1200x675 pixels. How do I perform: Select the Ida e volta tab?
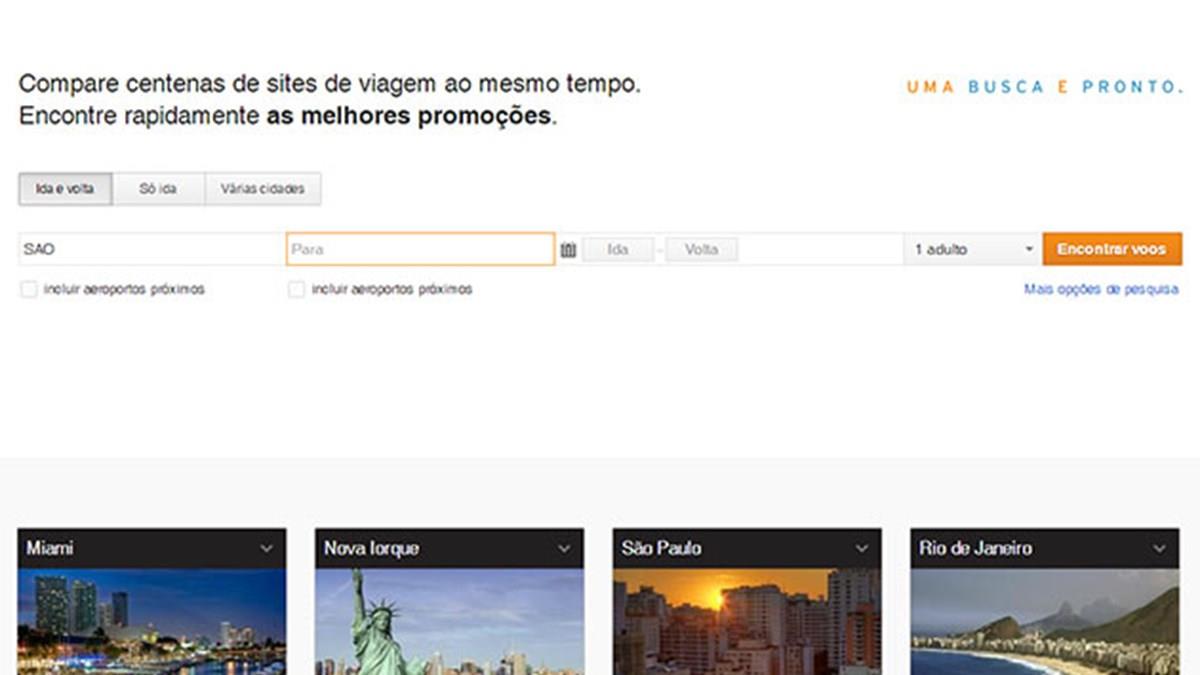coord(65,189)
